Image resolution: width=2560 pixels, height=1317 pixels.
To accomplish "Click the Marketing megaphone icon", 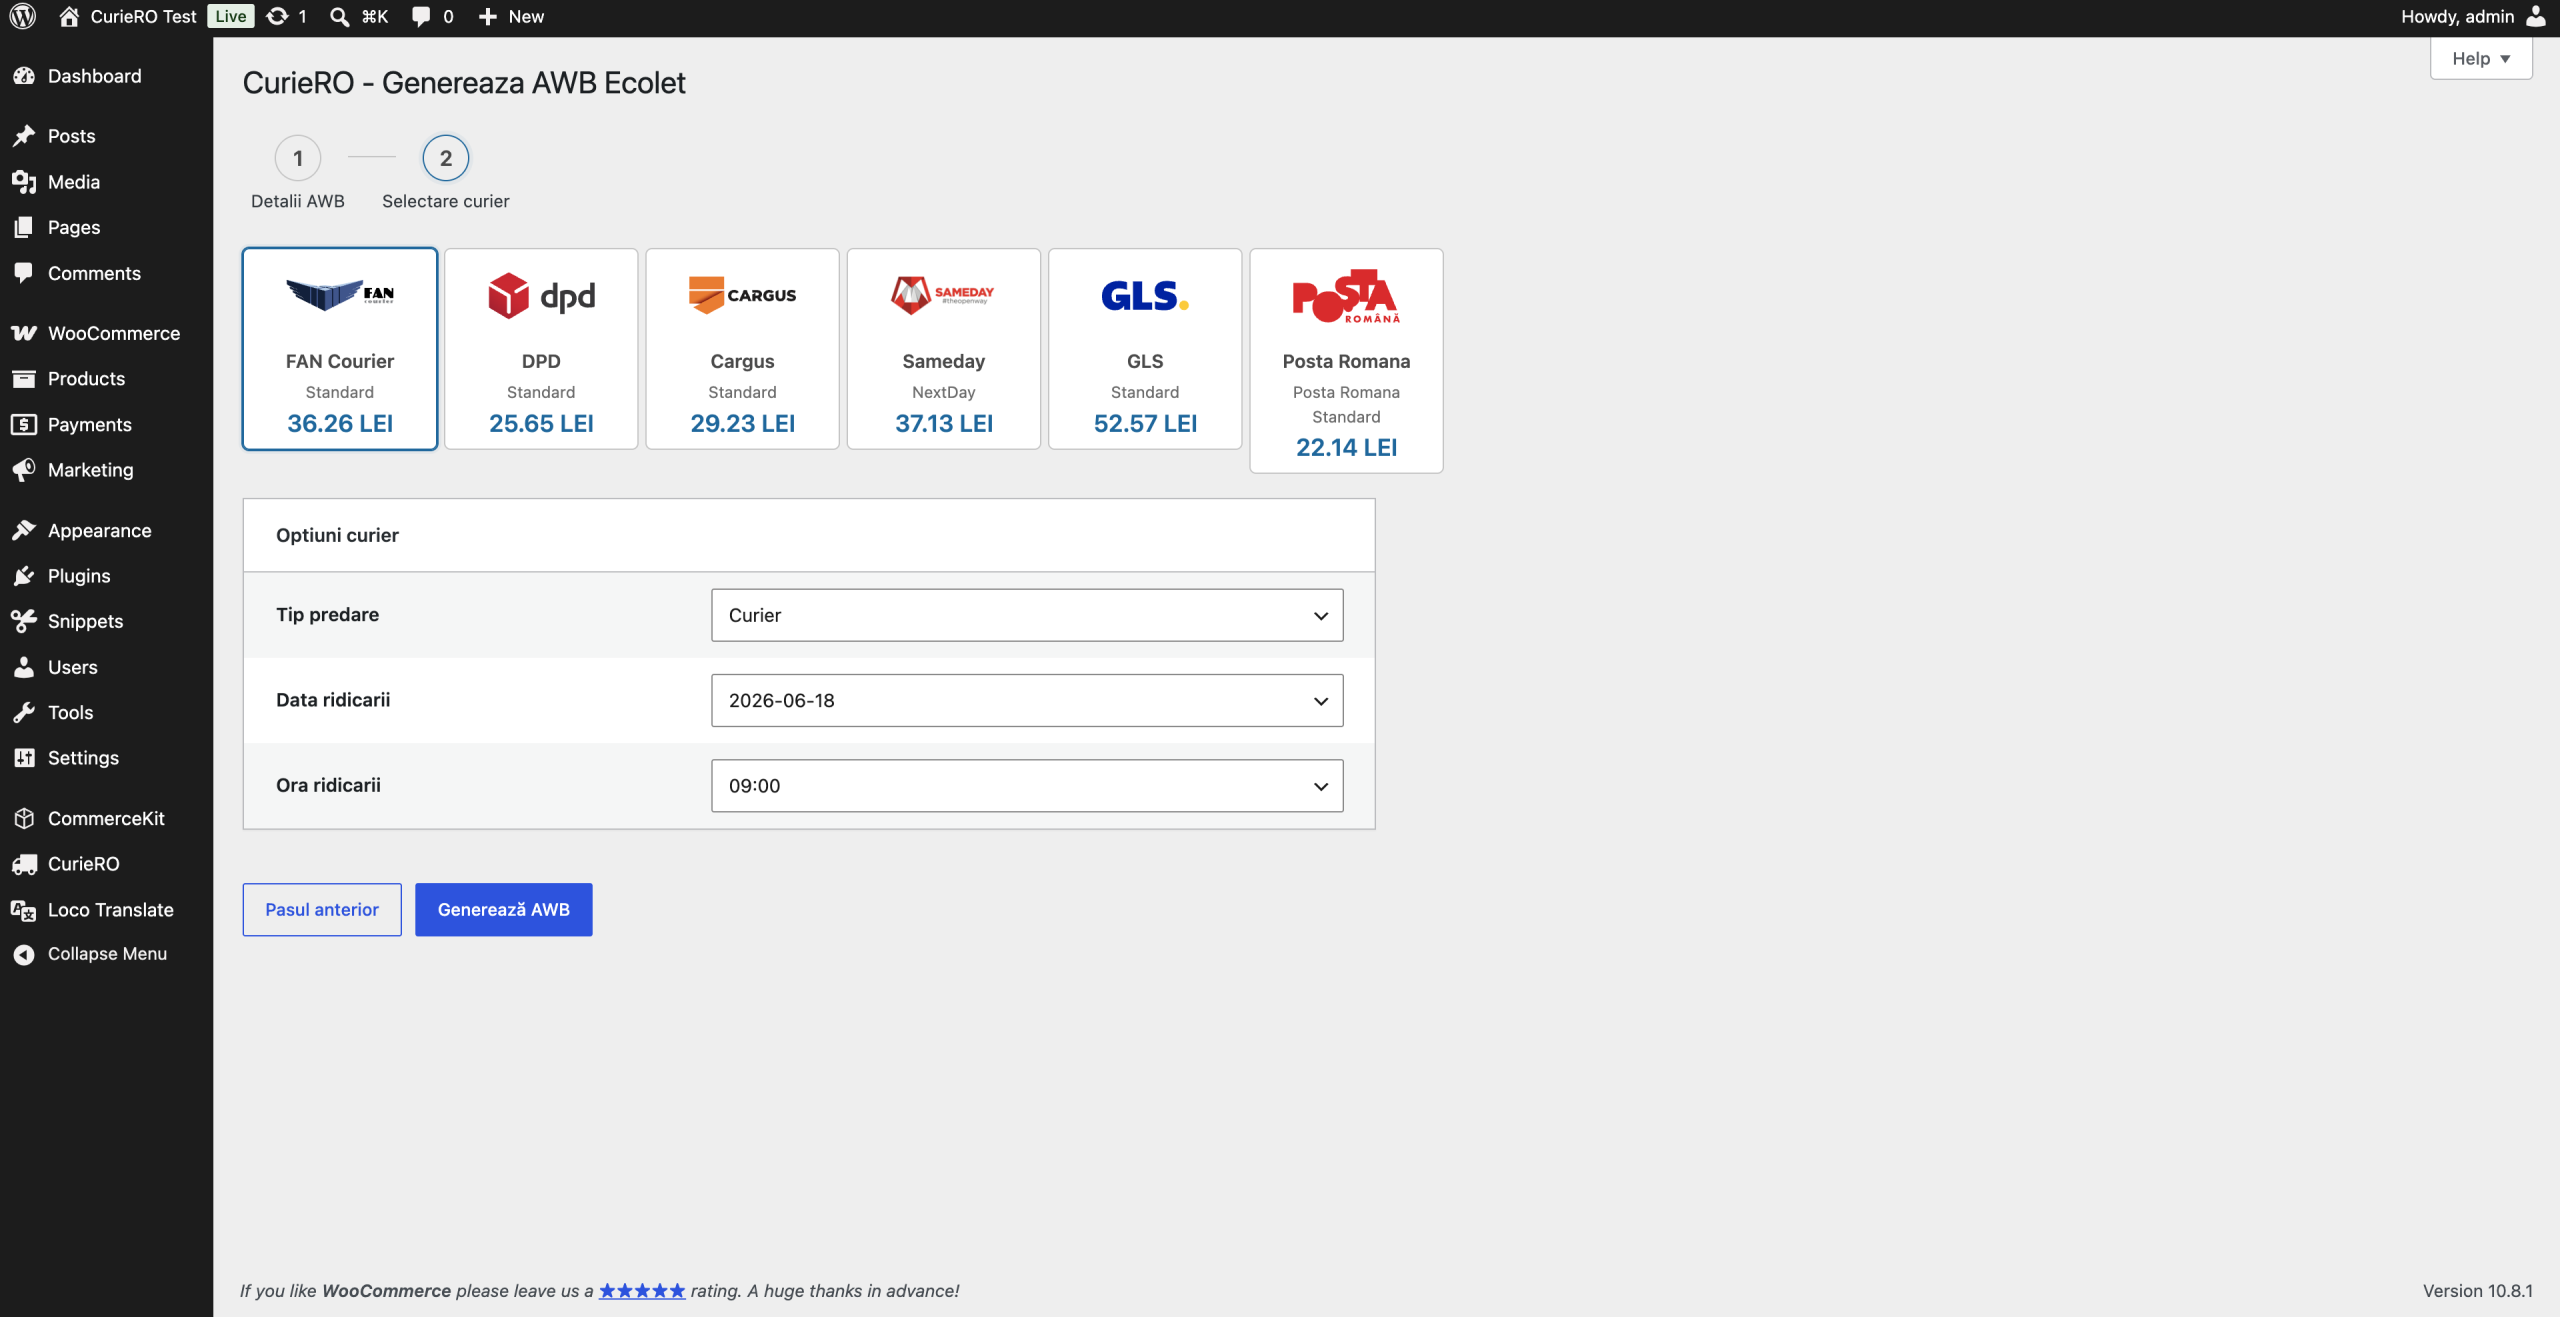I will pos(24,470).
